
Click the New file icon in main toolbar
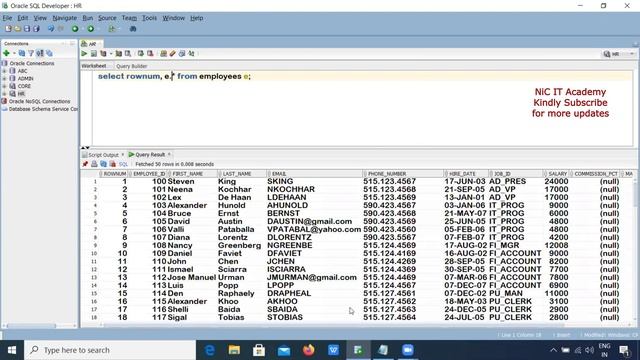click(8, 29)
